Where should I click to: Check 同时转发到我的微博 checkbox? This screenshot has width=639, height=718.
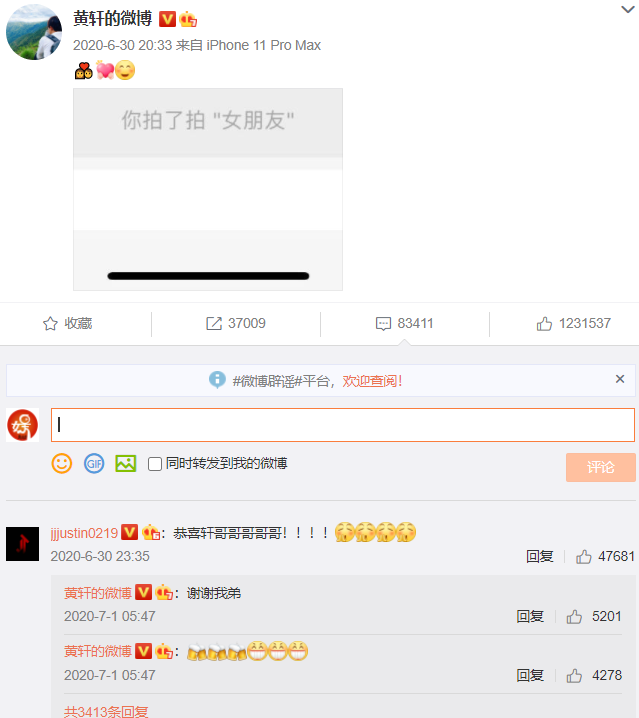[155, 464]
